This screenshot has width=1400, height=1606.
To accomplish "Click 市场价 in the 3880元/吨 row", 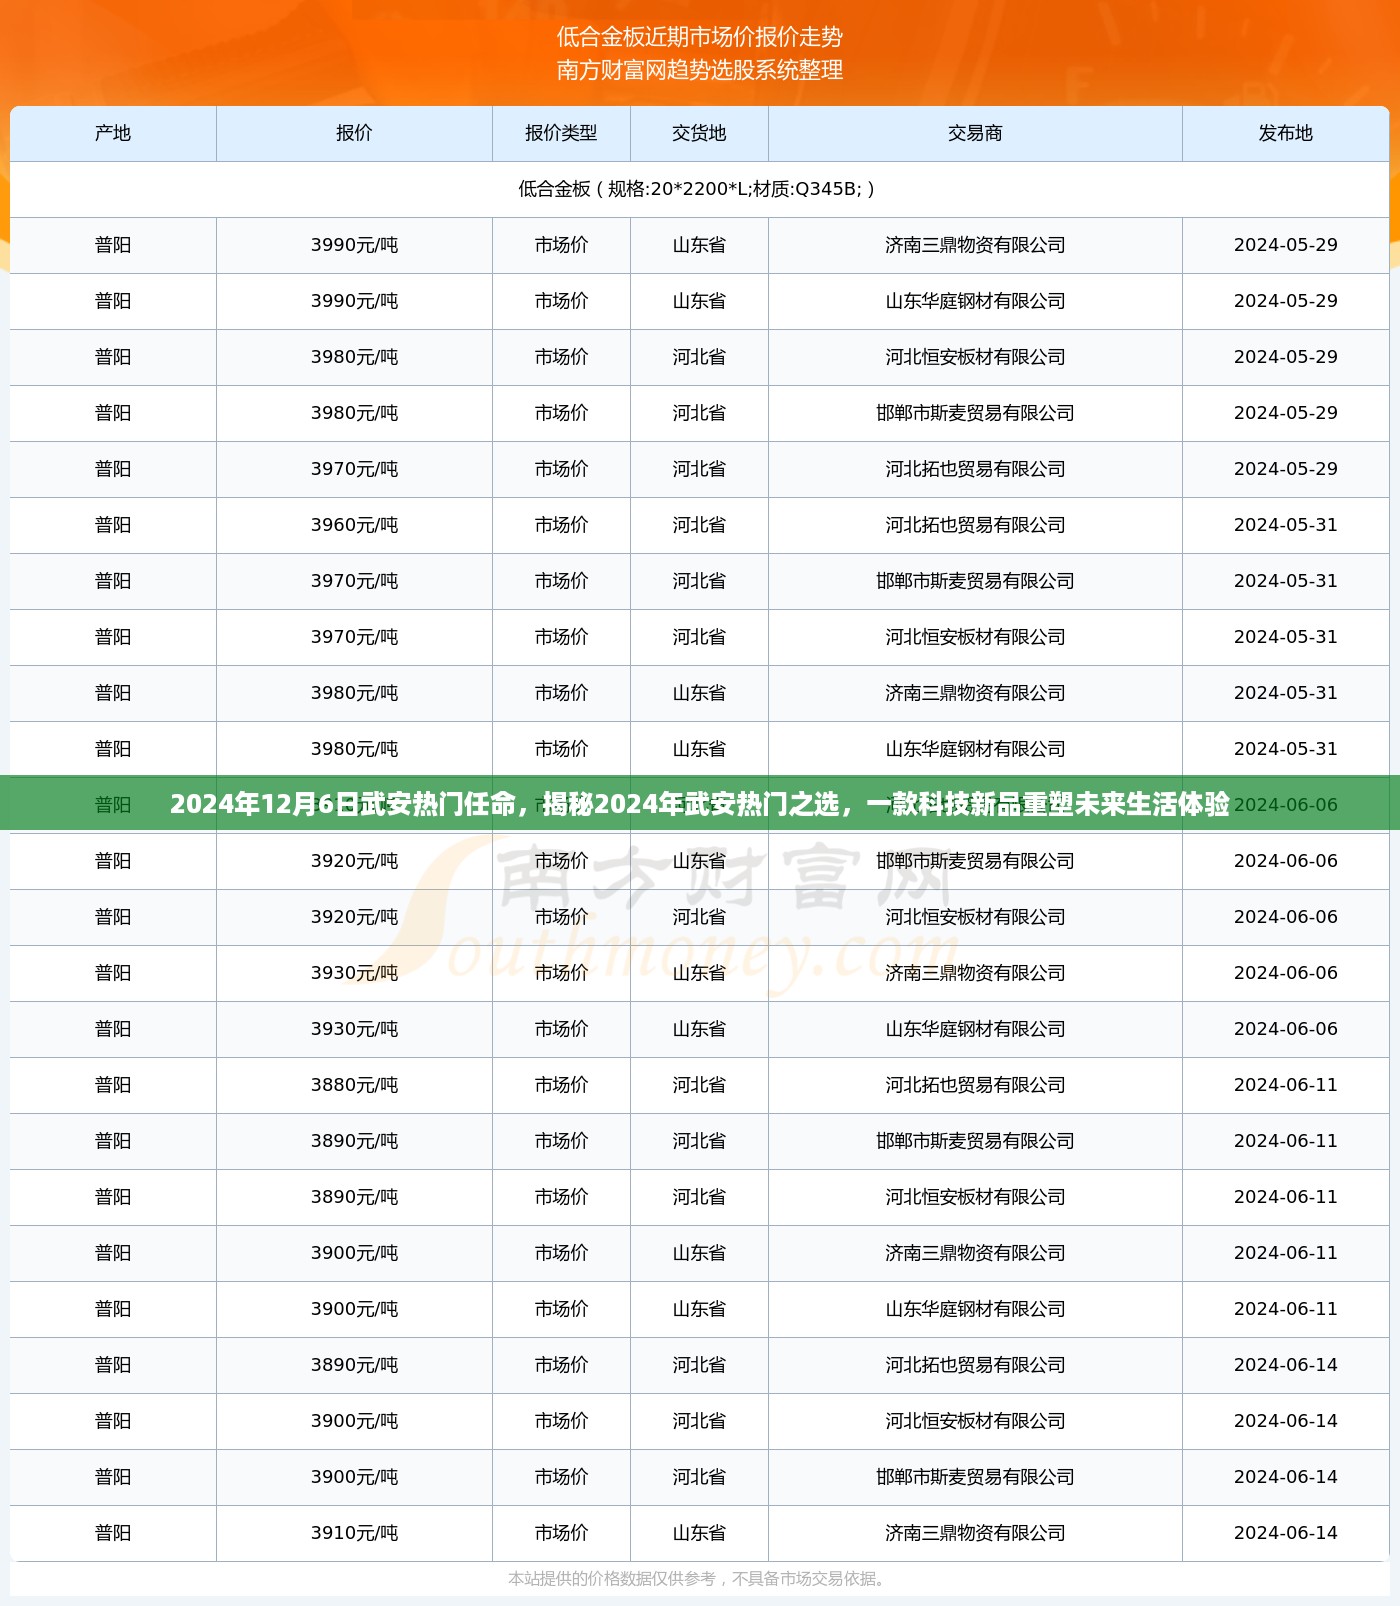I will (561, 1085).
